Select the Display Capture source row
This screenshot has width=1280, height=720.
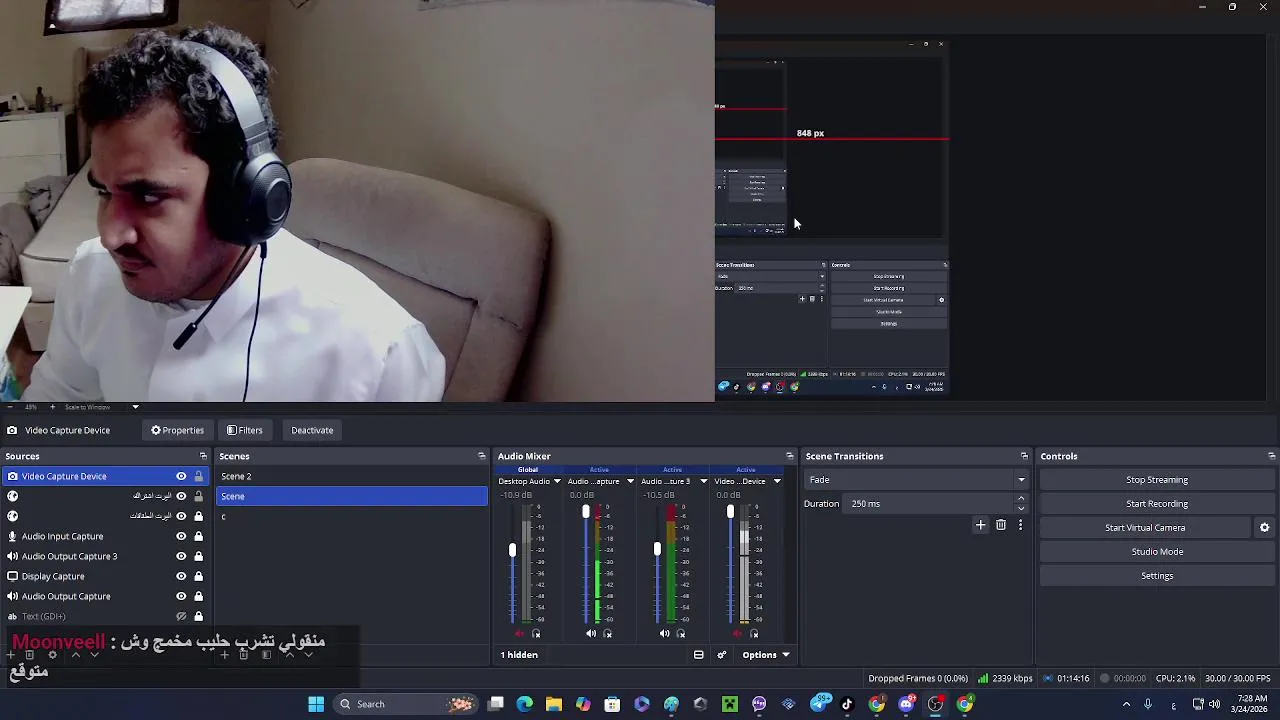[105, 576]
